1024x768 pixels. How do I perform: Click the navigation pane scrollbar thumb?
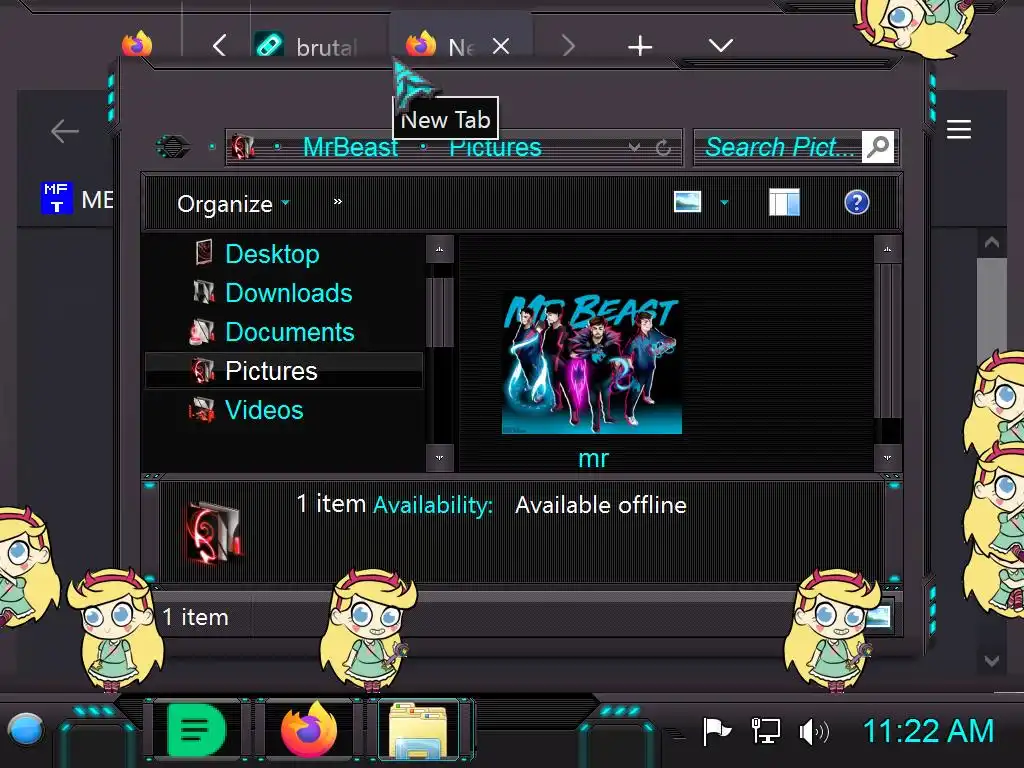click(440, 312)
